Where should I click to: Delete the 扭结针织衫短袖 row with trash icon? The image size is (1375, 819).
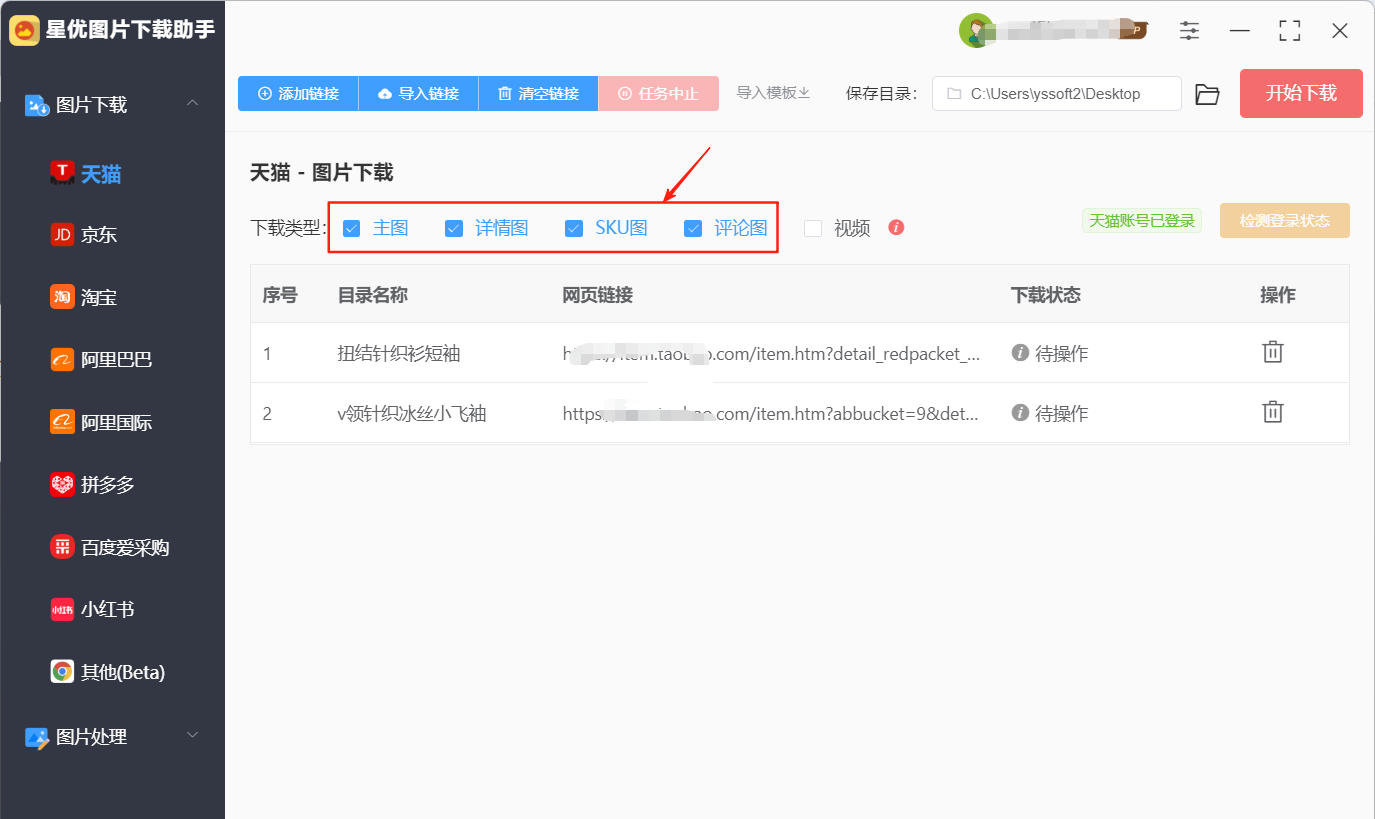click(x=1273, y=352)
